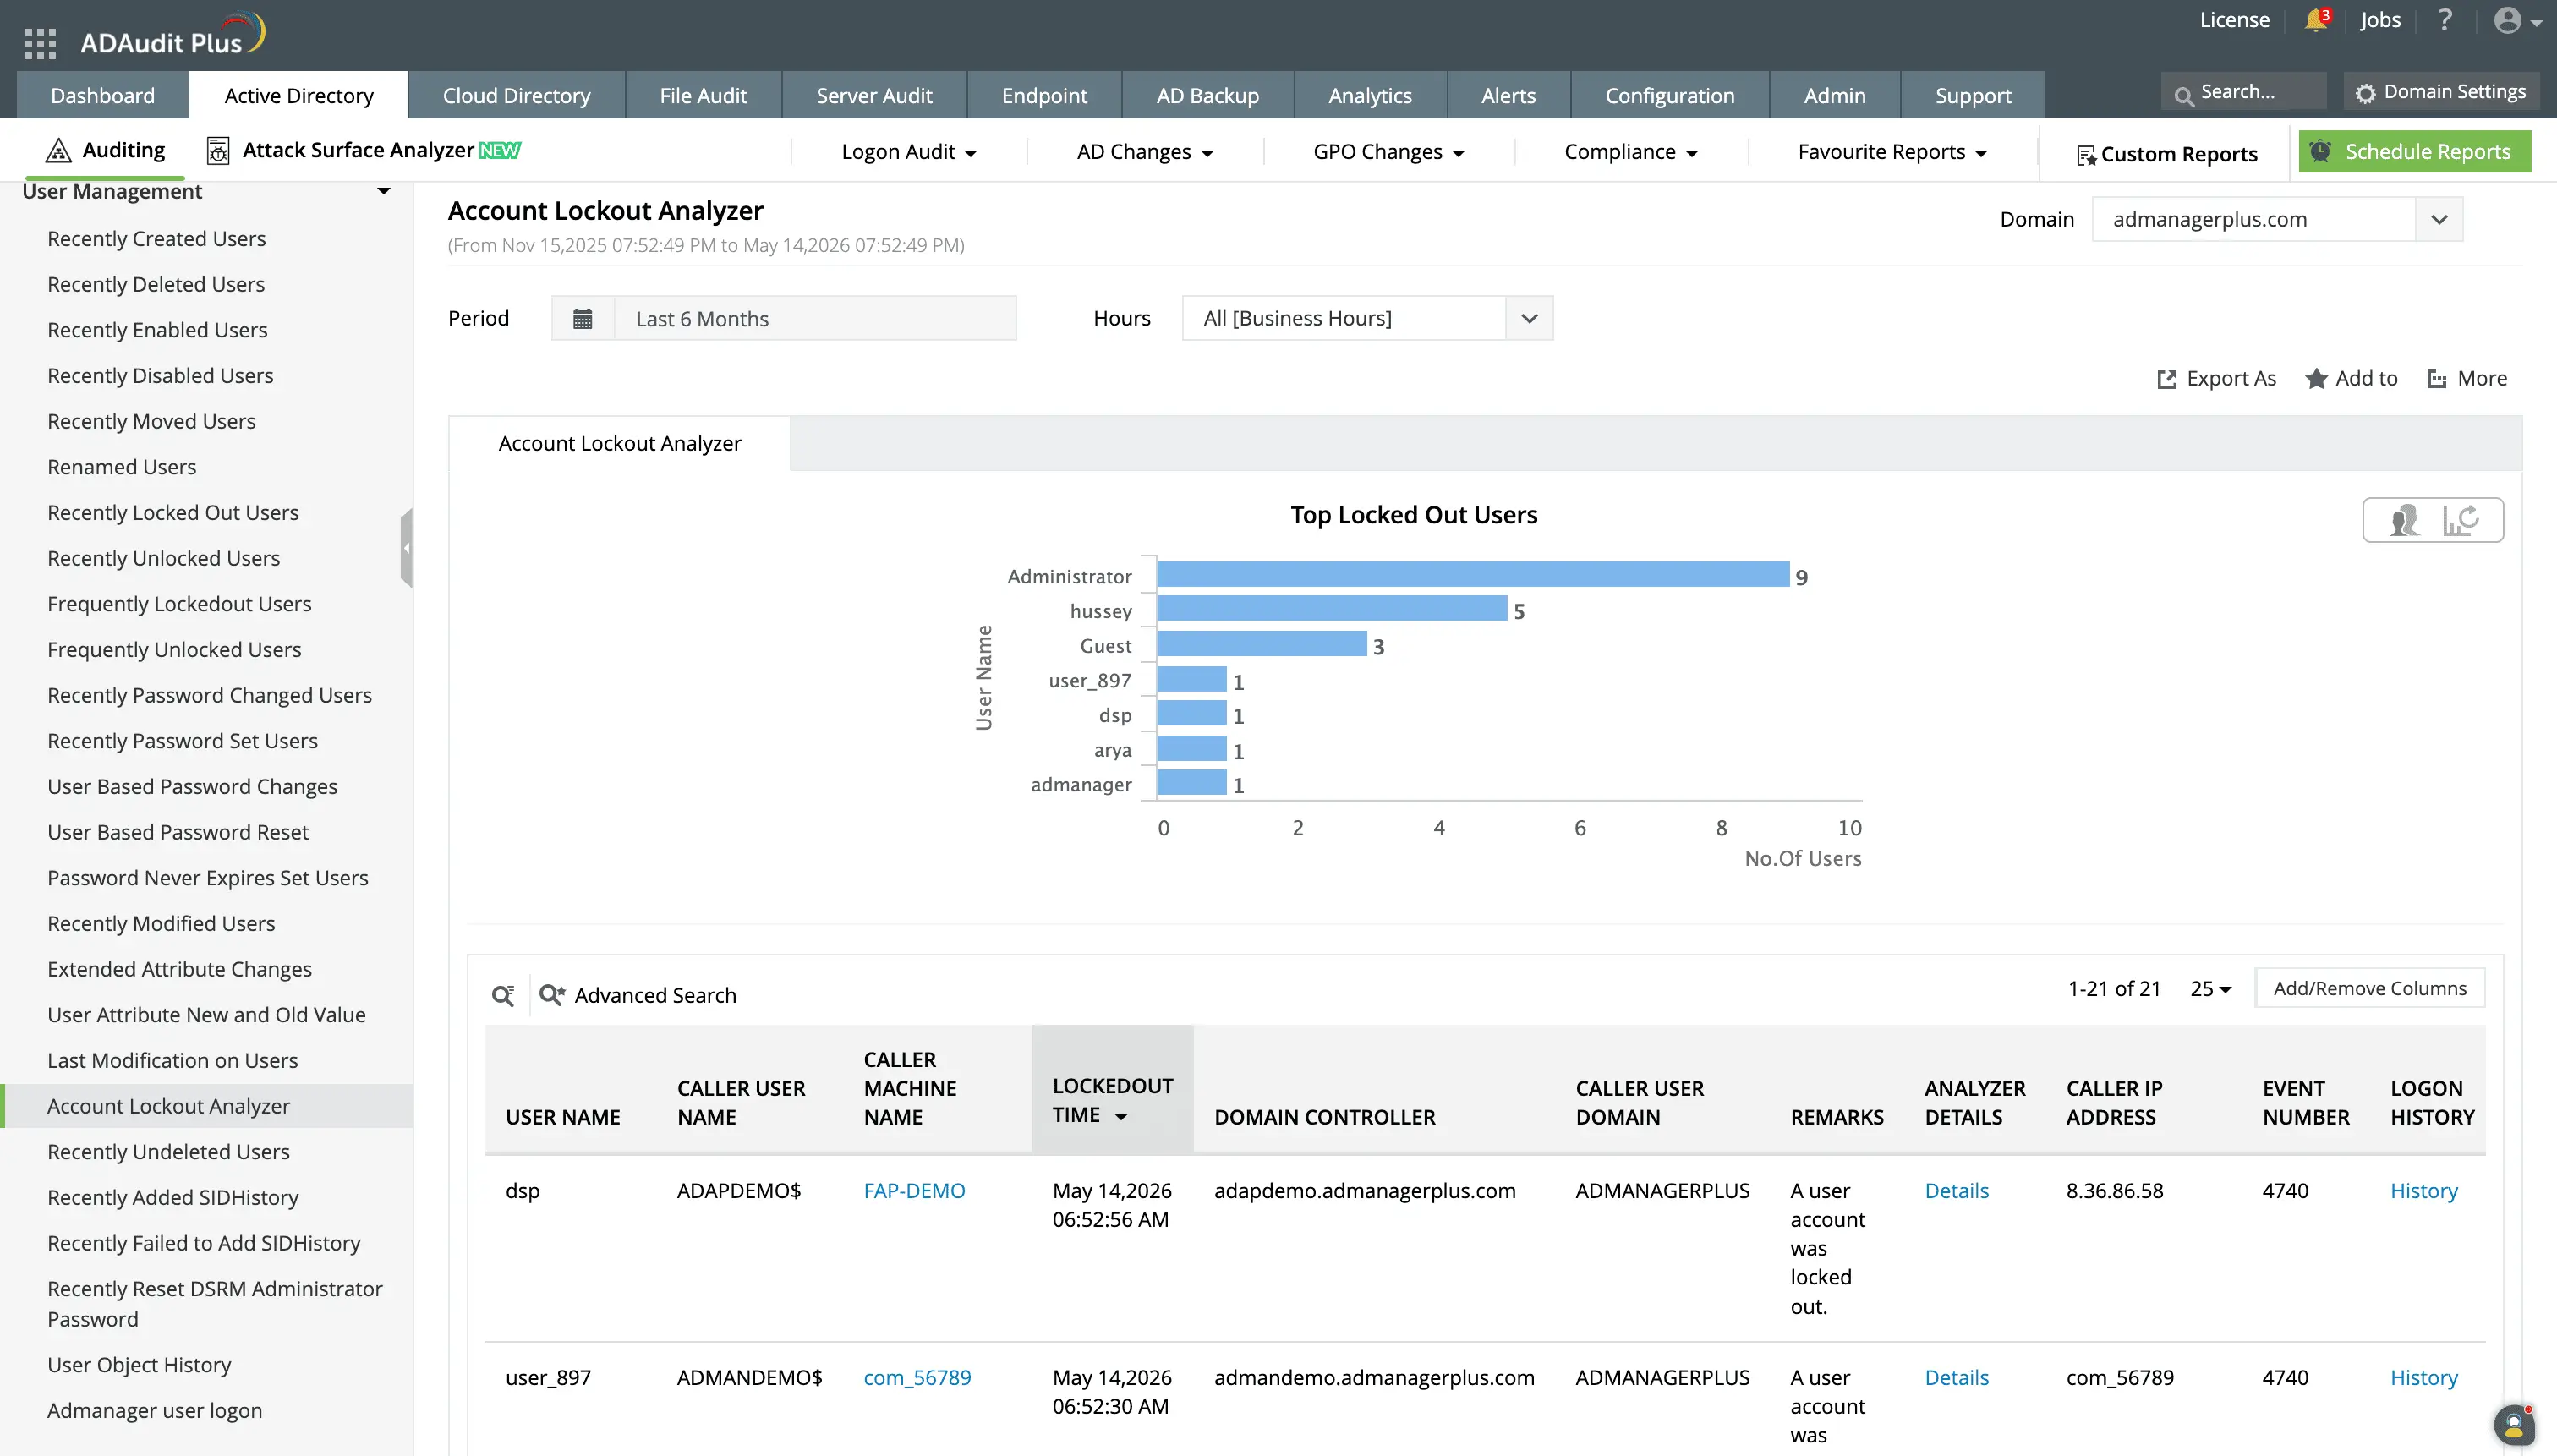The image size is (2557, 1456).
Task: Expand the Favourite Reports dropdown
Action: click(x=1892, y=152)
